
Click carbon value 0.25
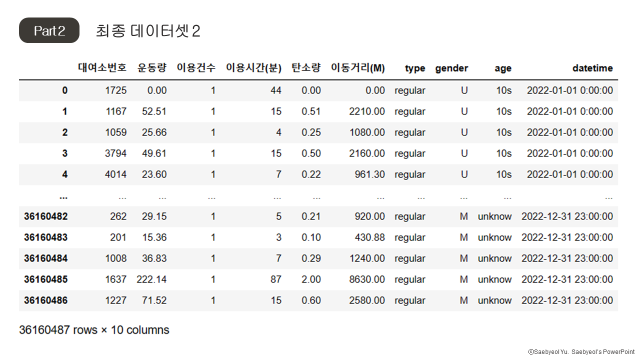point(311,133)
